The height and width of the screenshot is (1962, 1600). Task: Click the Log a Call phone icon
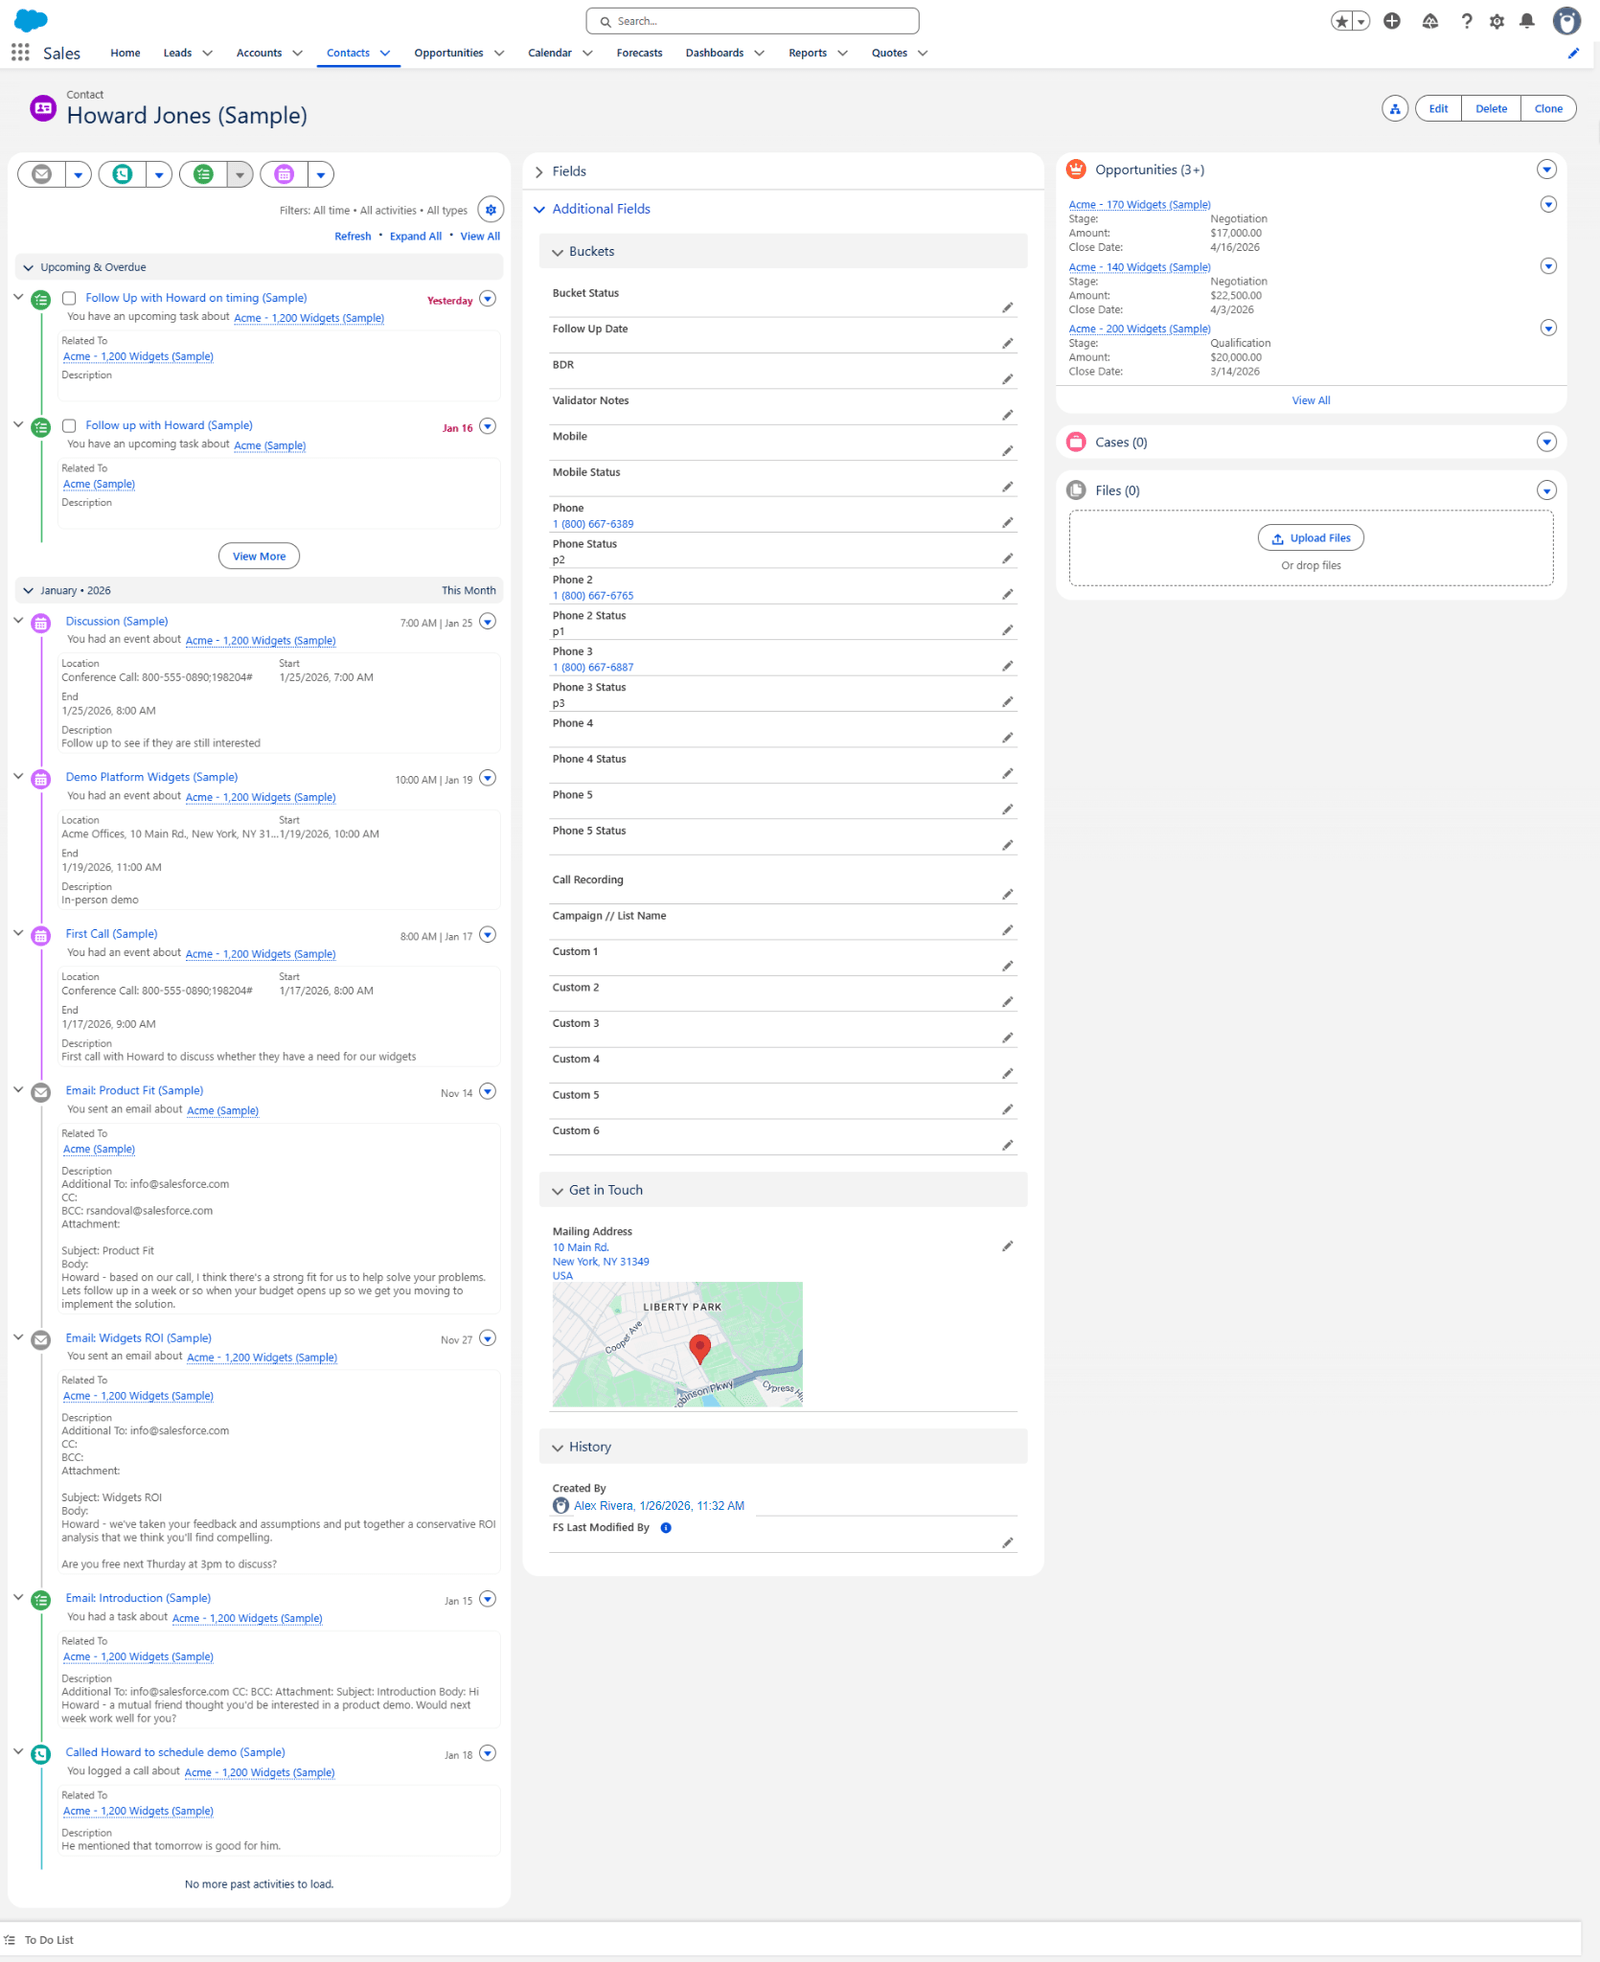pos(122,174)
